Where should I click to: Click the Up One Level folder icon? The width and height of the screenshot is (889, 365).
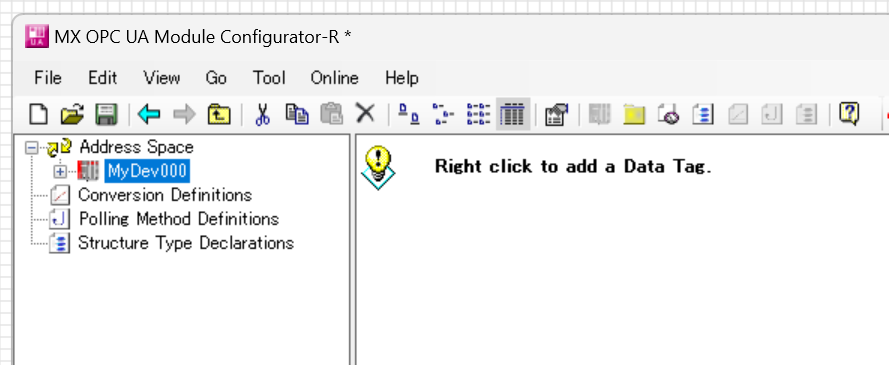tap(219, 114)
